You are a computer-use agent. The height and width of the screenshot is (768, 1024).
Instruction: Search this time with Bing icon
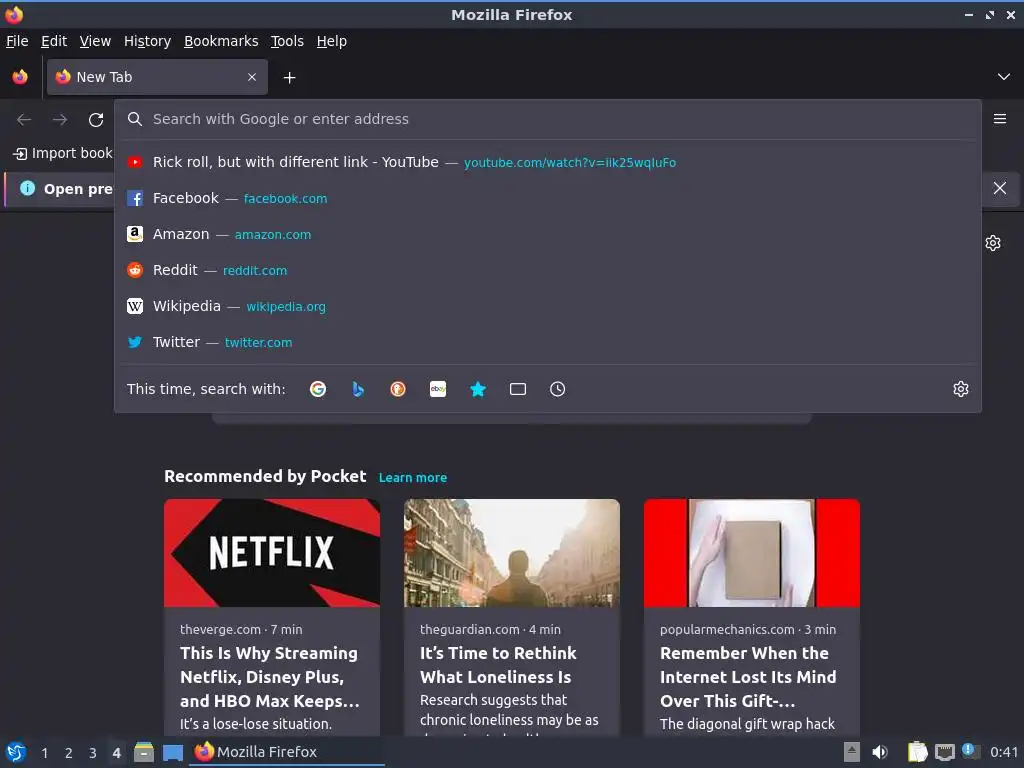click(x=358, y=389)
